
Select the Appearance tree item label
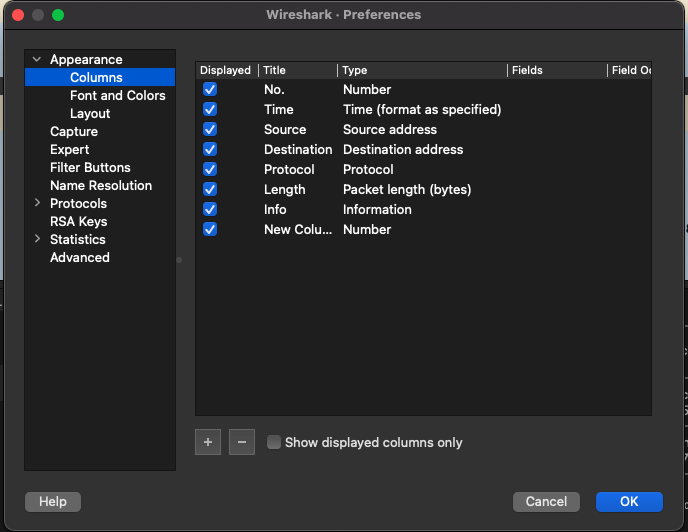[x=86, y=59]
